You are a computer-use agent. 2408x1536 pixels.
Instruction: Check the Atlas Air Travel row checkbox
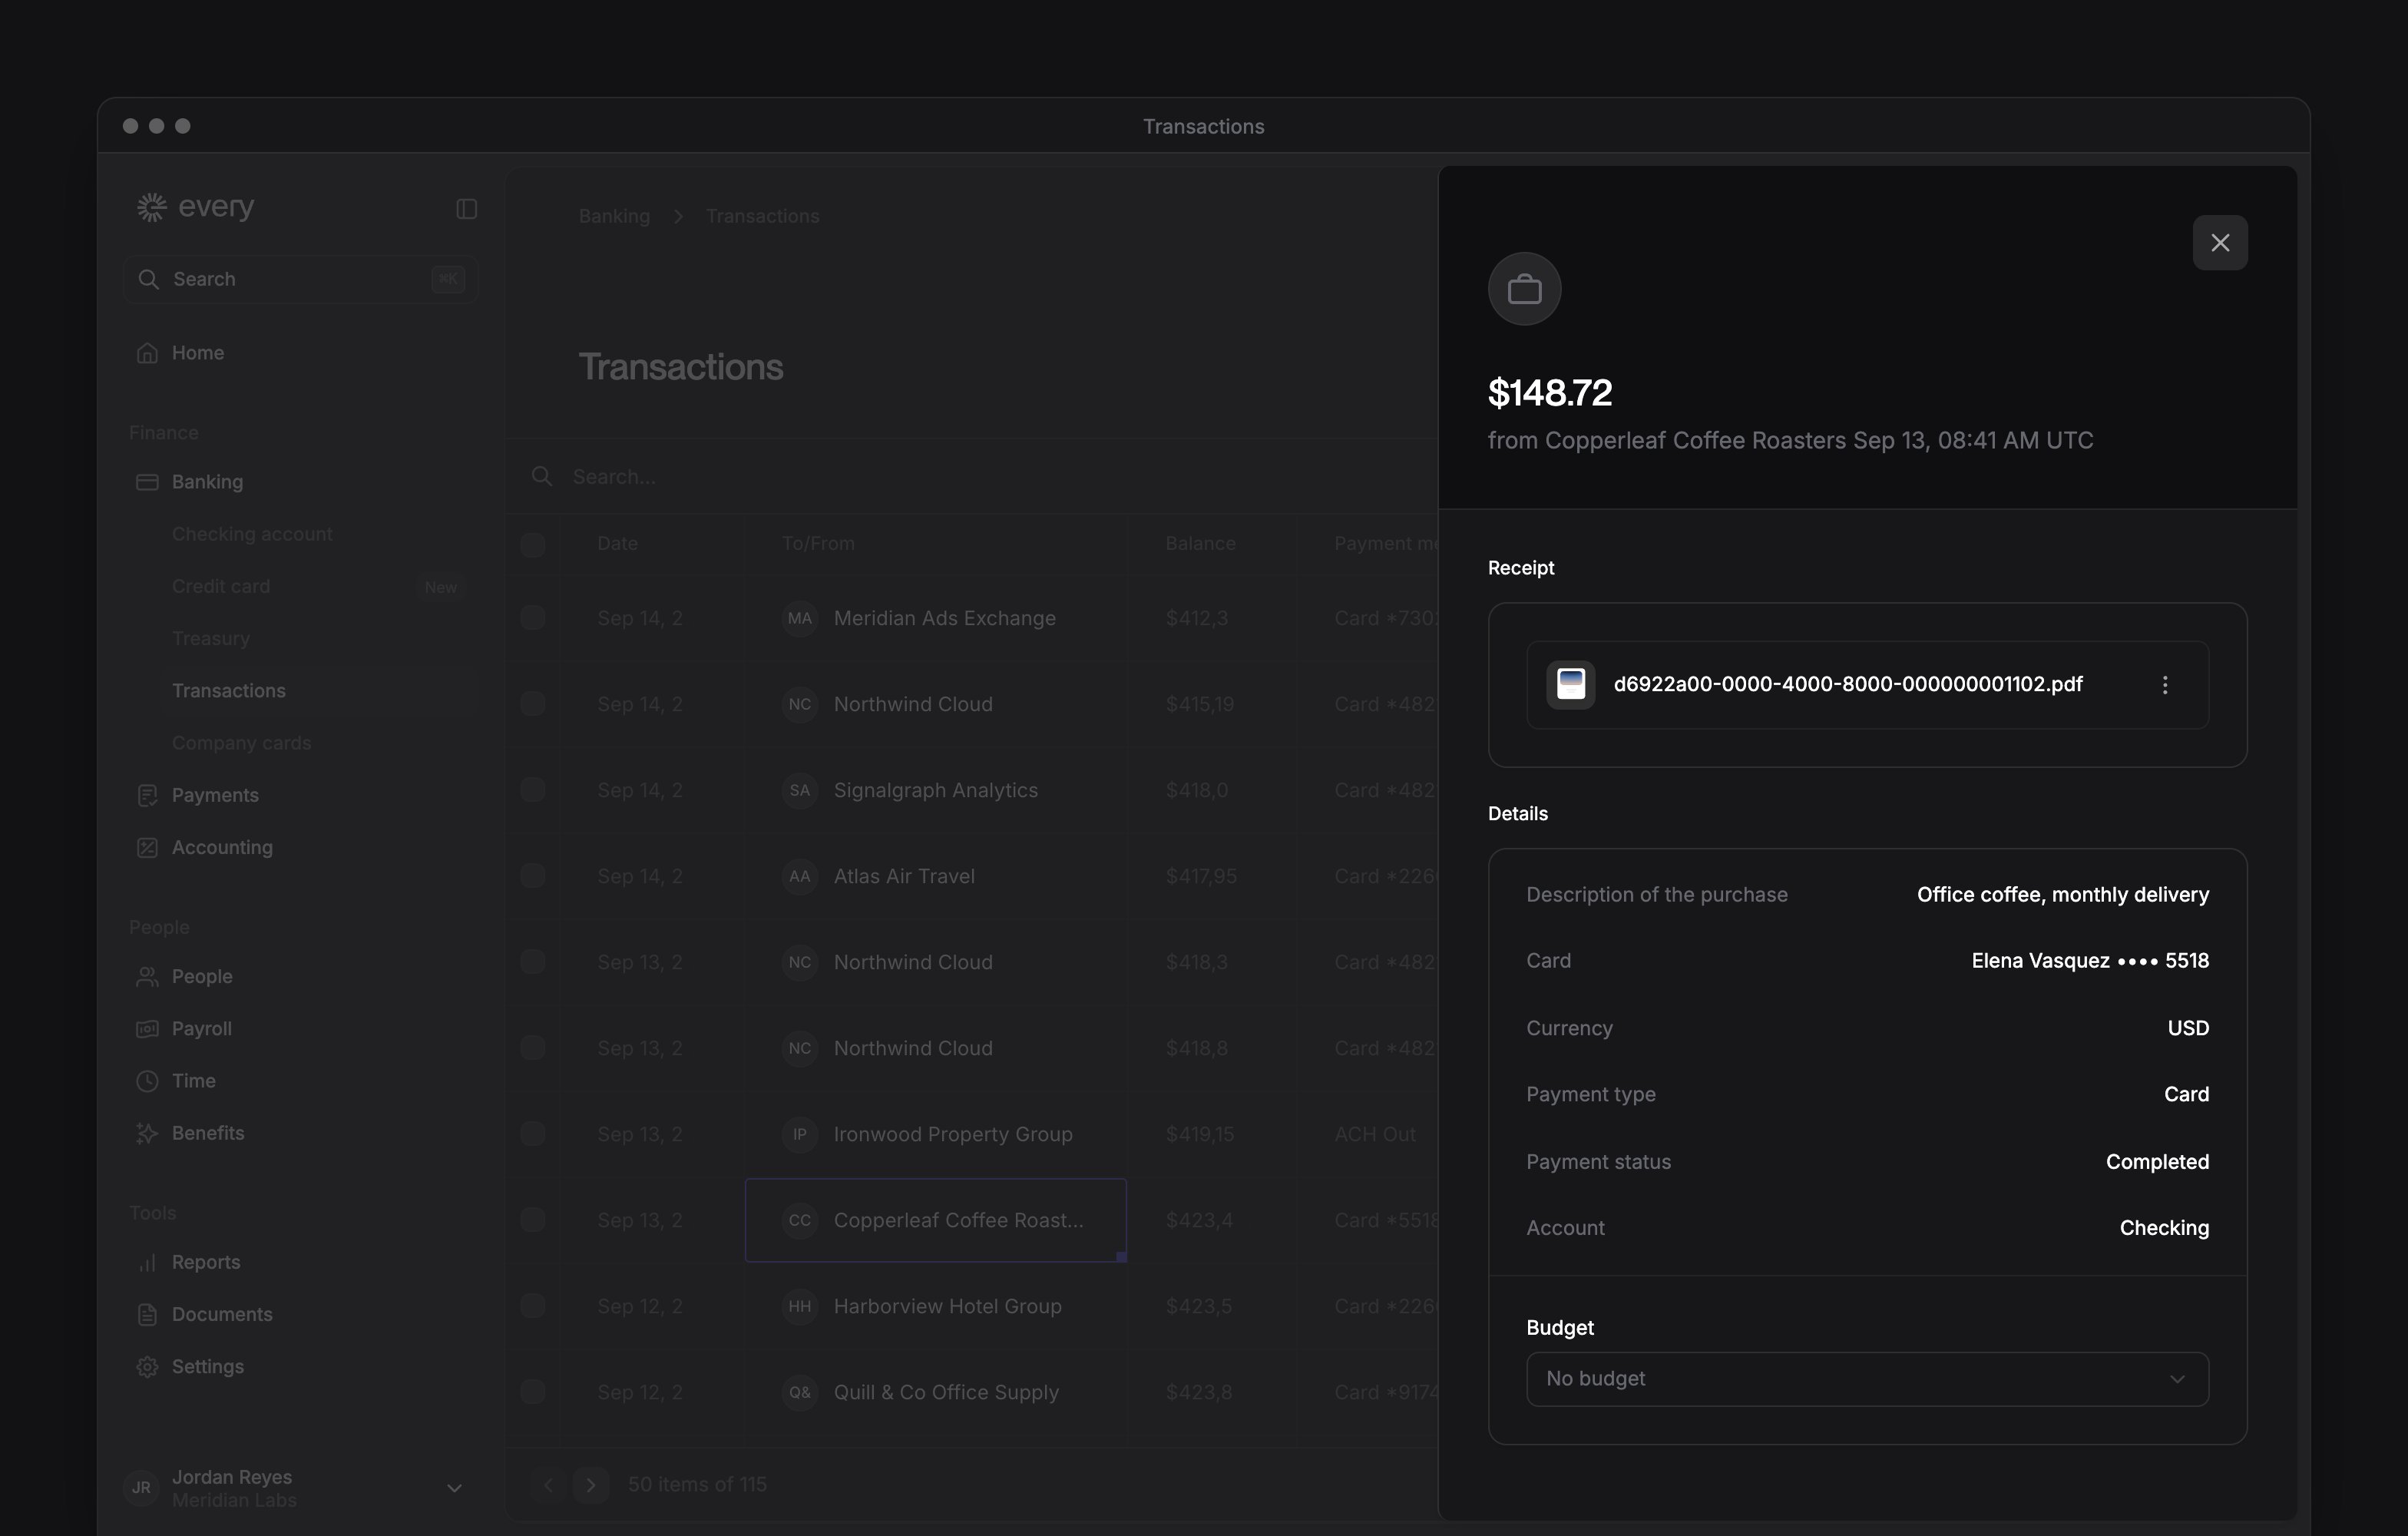533,876
